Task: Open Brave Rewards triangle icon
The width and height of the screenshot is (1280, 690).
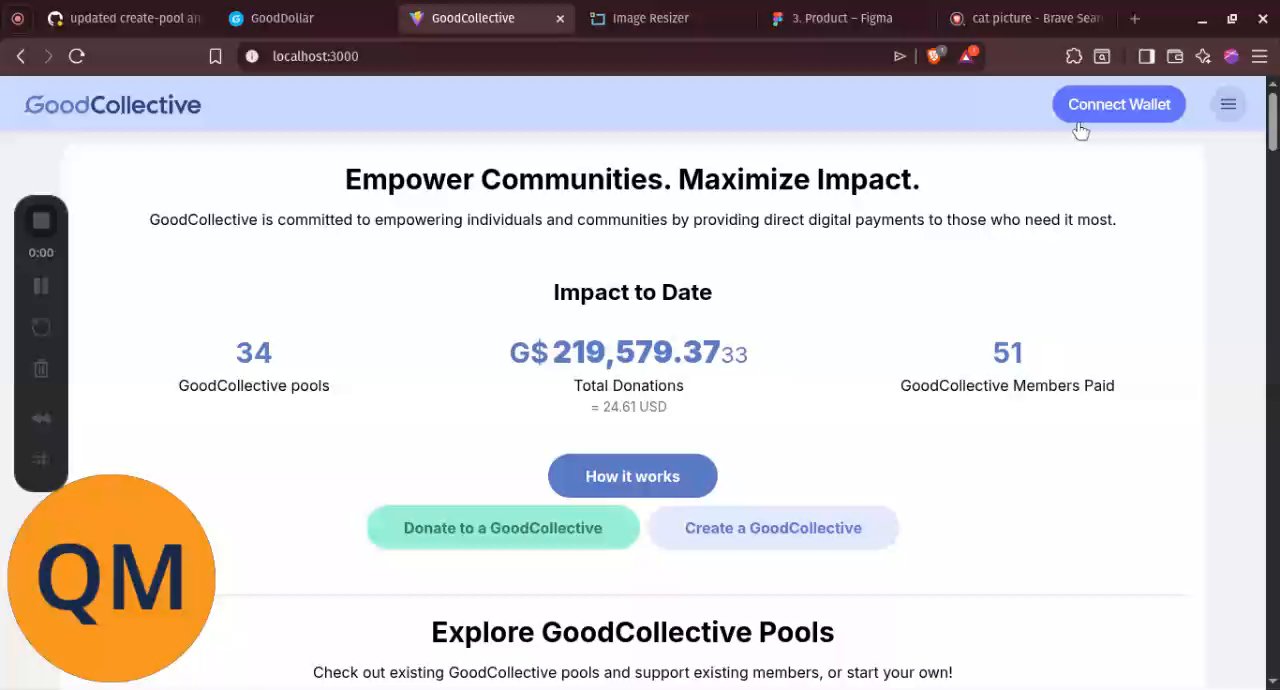Action: (967, 56)
